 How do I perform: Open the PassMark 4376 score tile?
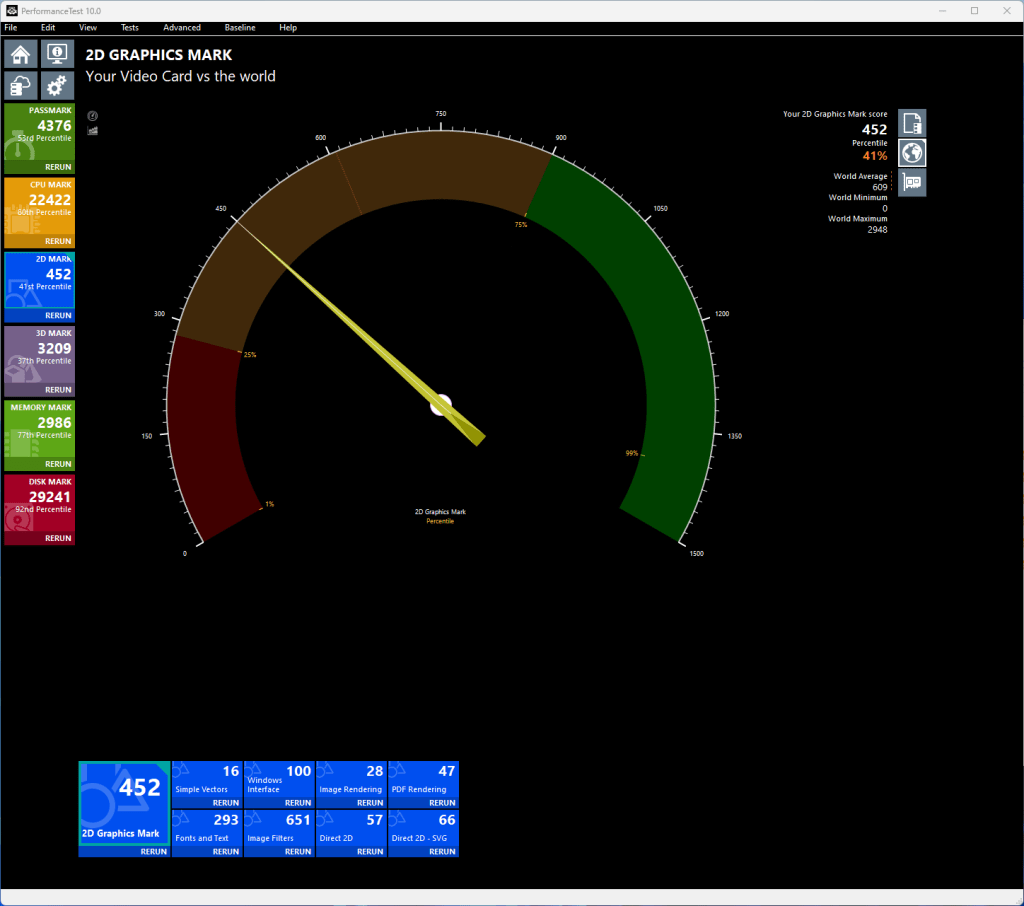[x=40, y=133]
